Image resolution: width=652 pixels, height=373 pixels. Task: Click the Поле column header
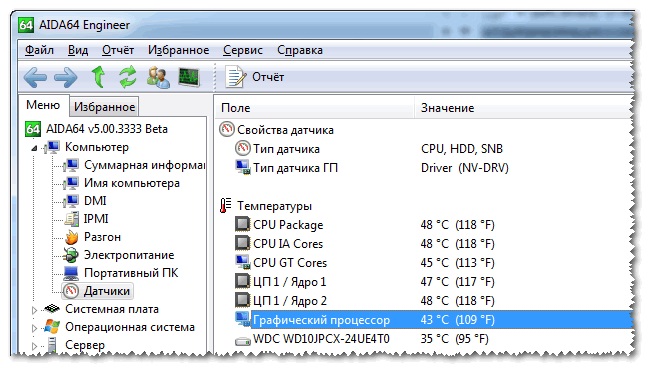(314, 108)
